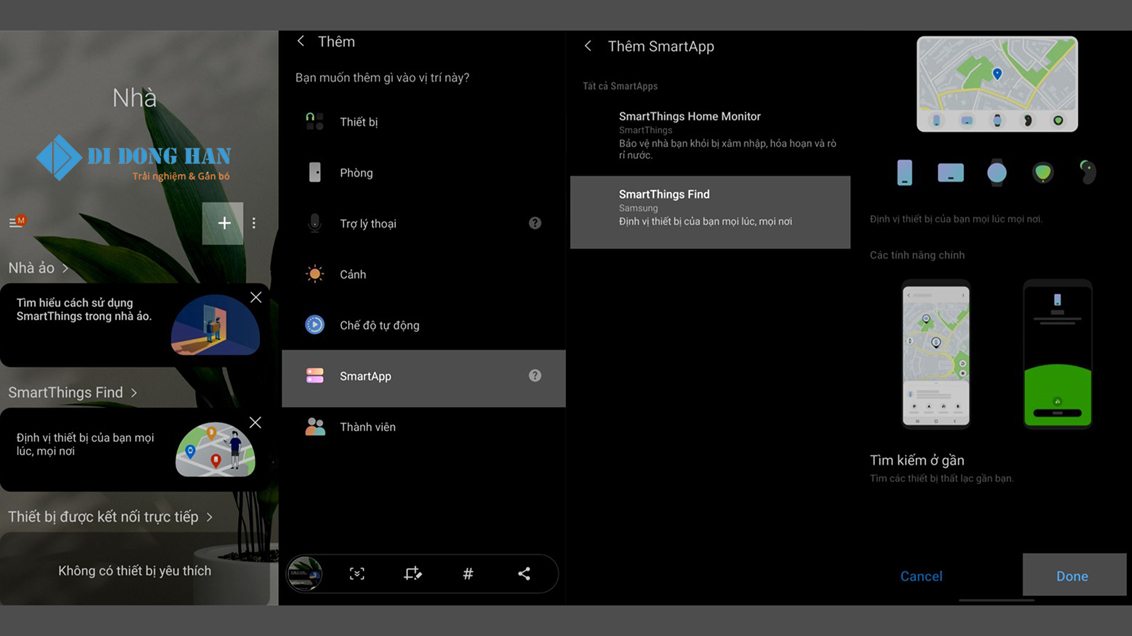The image size is (1132, 636).
Task: Tap the scroll capture icon in toolbar
Action: (357, 574)
